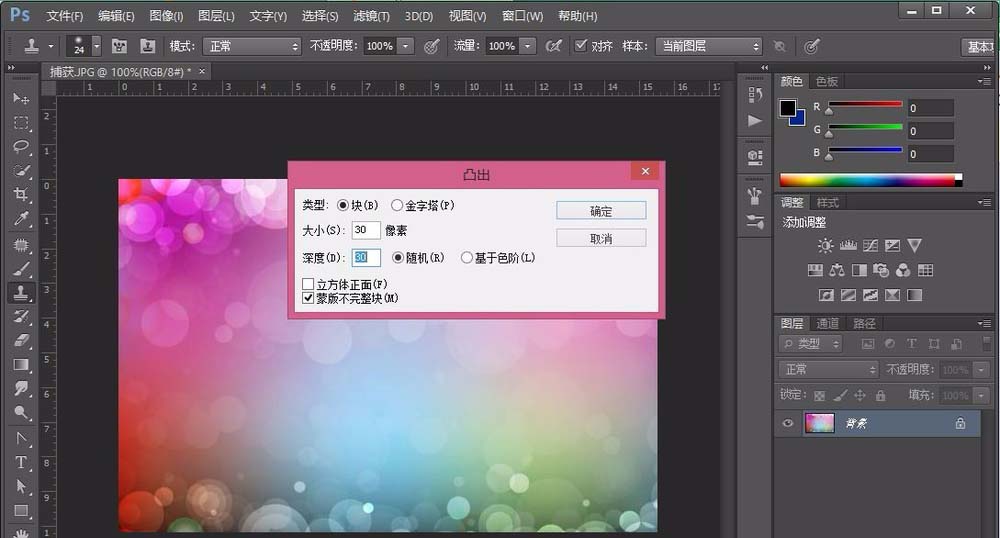Viewport: 1000px width, 538px height.
Task: Select the Horizontal Type tool
Action: point(20,462)
